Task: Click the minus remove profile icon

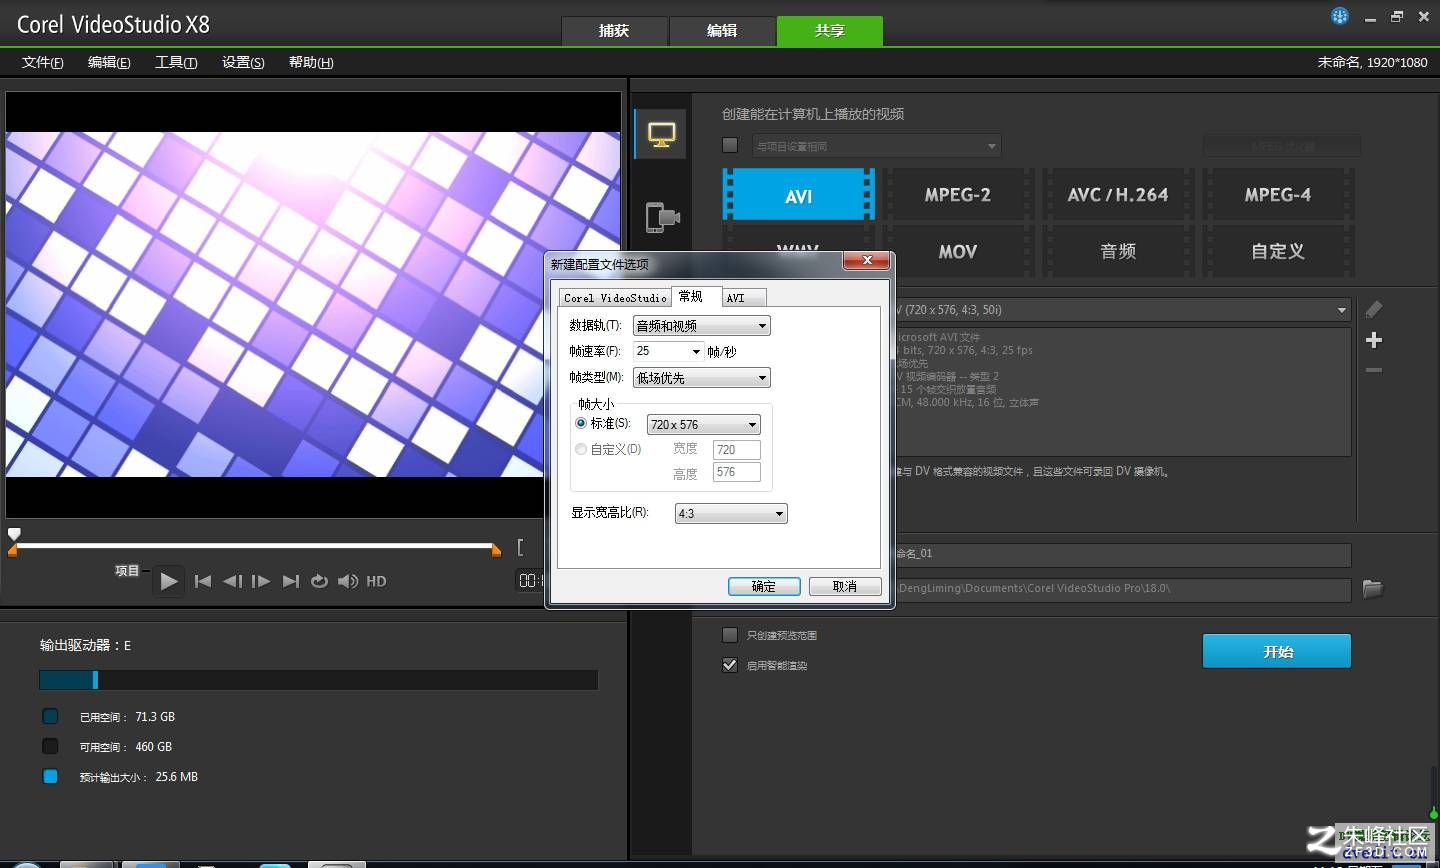Action: [x=1374, y=370]
